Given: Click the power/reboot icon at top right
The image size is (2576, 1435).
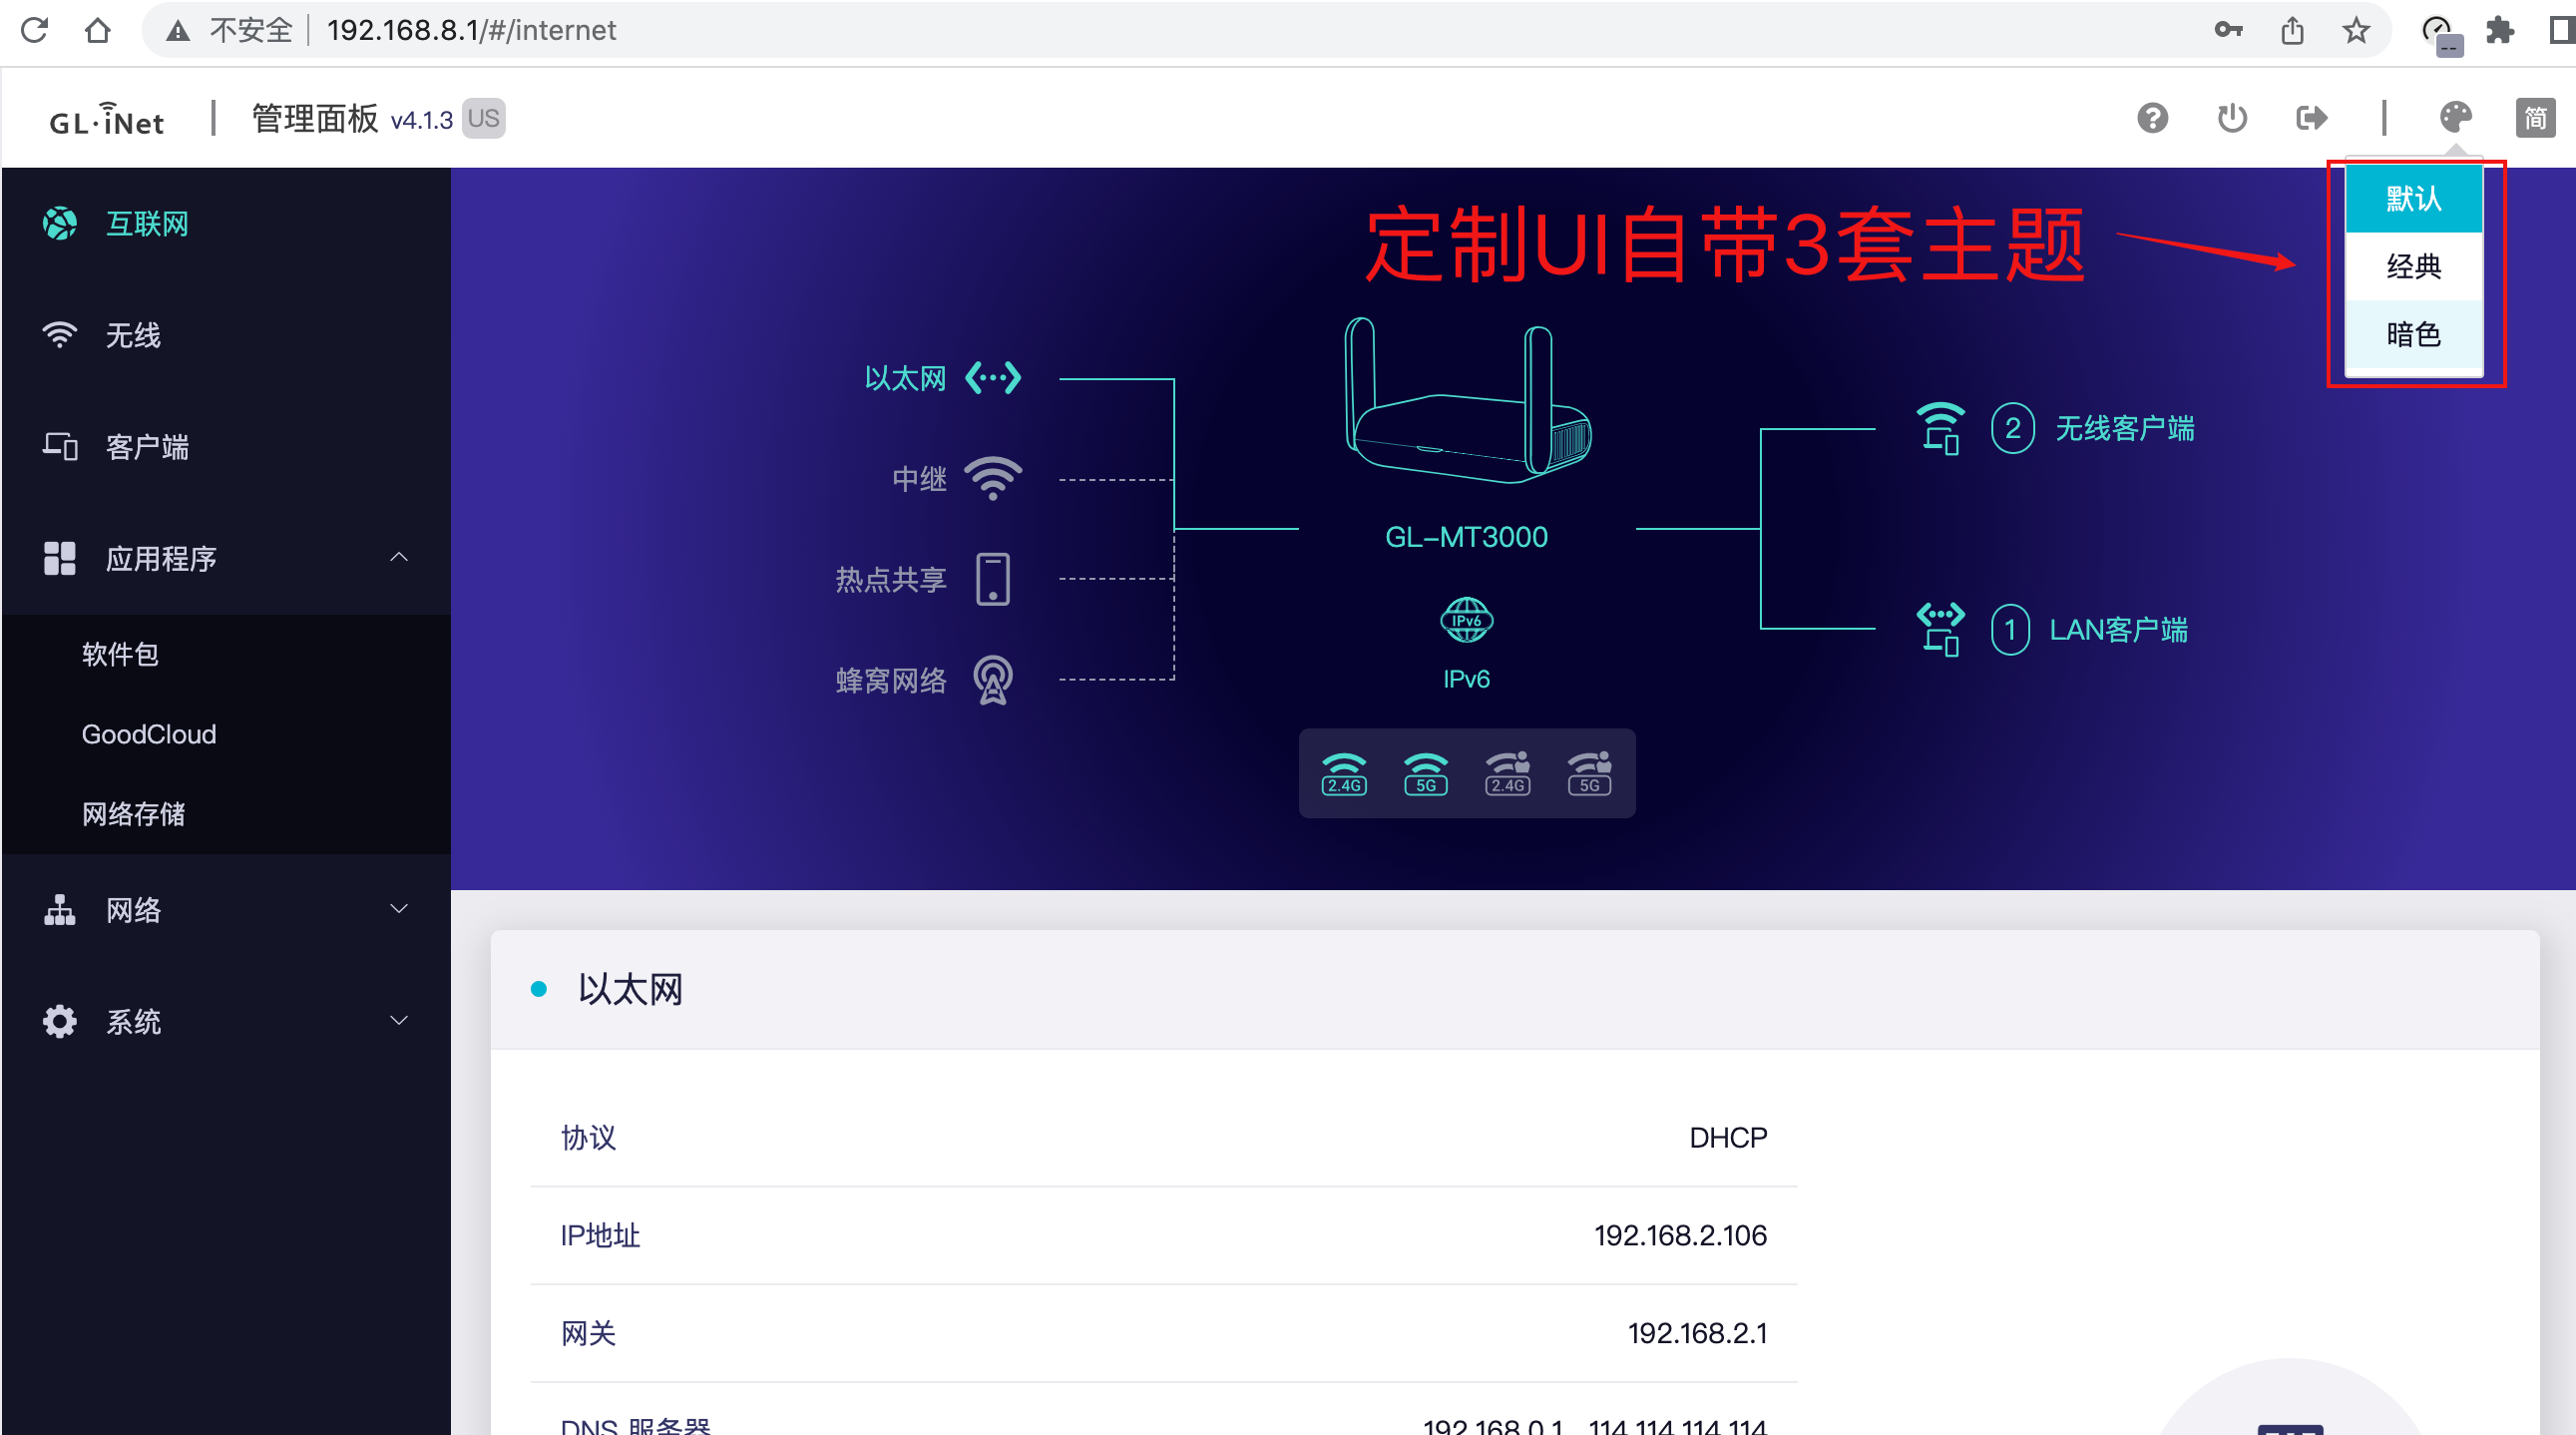Looking at the screenshot, I should click(2231, 117).
